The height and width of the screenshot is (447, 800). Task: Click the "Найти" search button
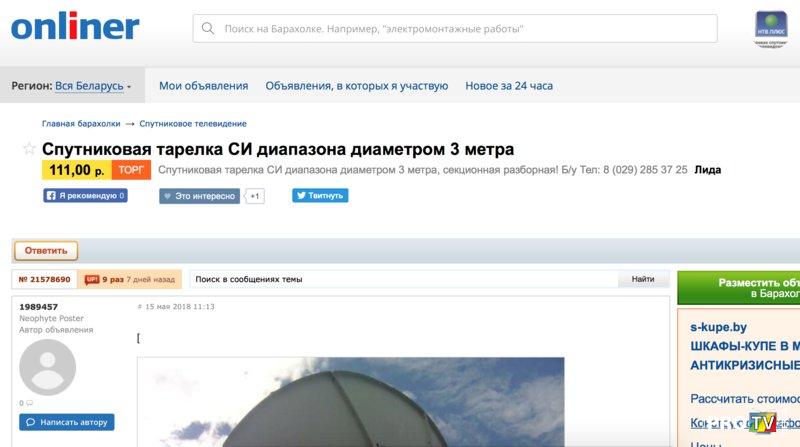pyautogui.click(x=643, y=280)
